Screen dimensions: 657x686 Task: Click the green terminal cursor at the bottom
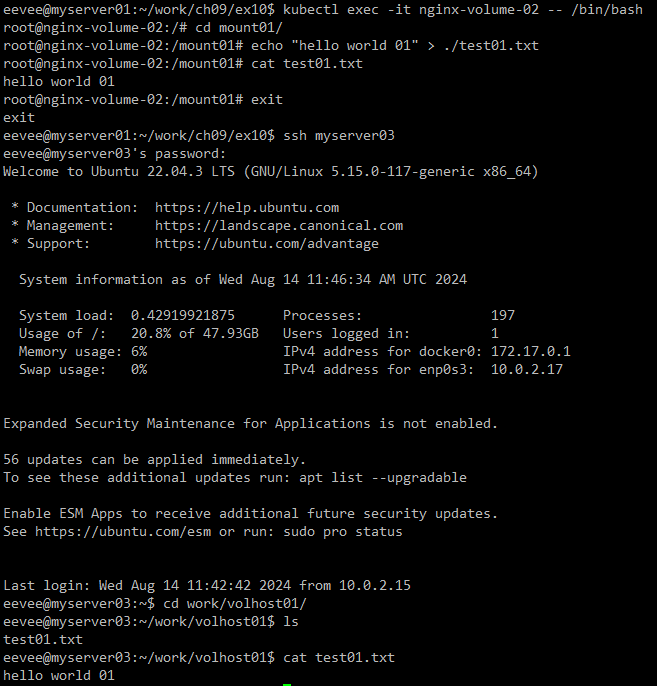click(x=287, y=684)
